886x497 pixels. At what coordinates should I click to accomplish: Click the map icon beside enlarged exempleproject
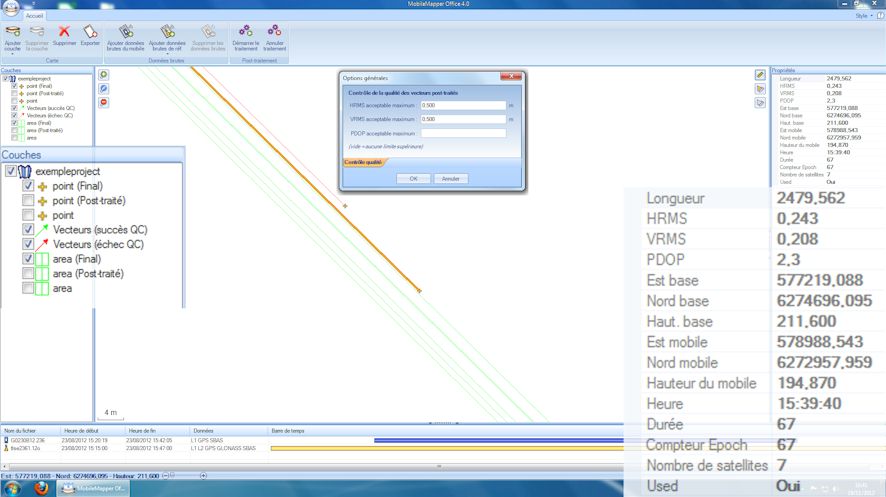[24, 171]
